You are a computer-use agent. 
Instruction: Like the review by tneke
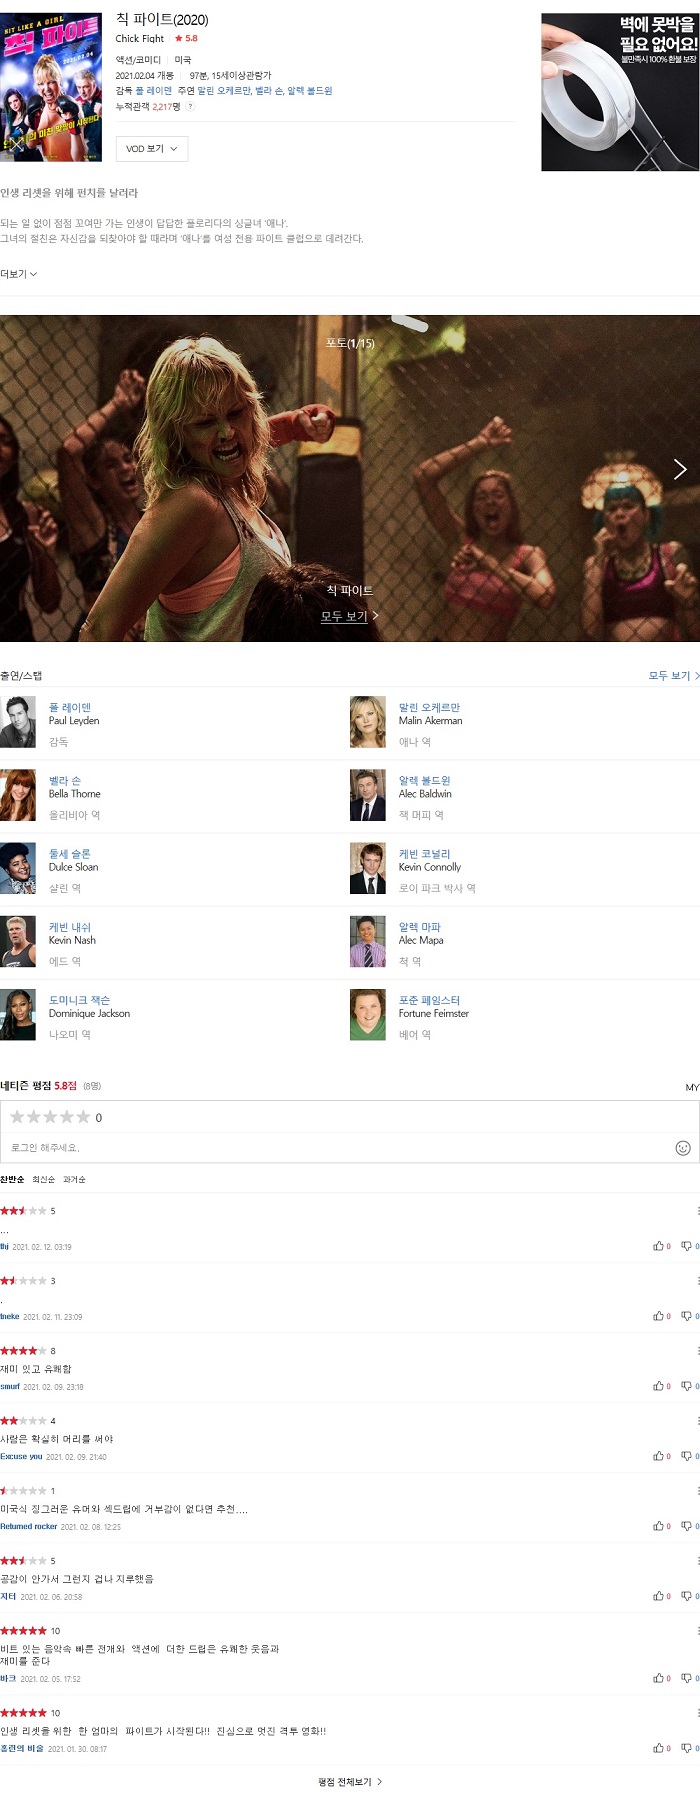[x=661, y=1316]
